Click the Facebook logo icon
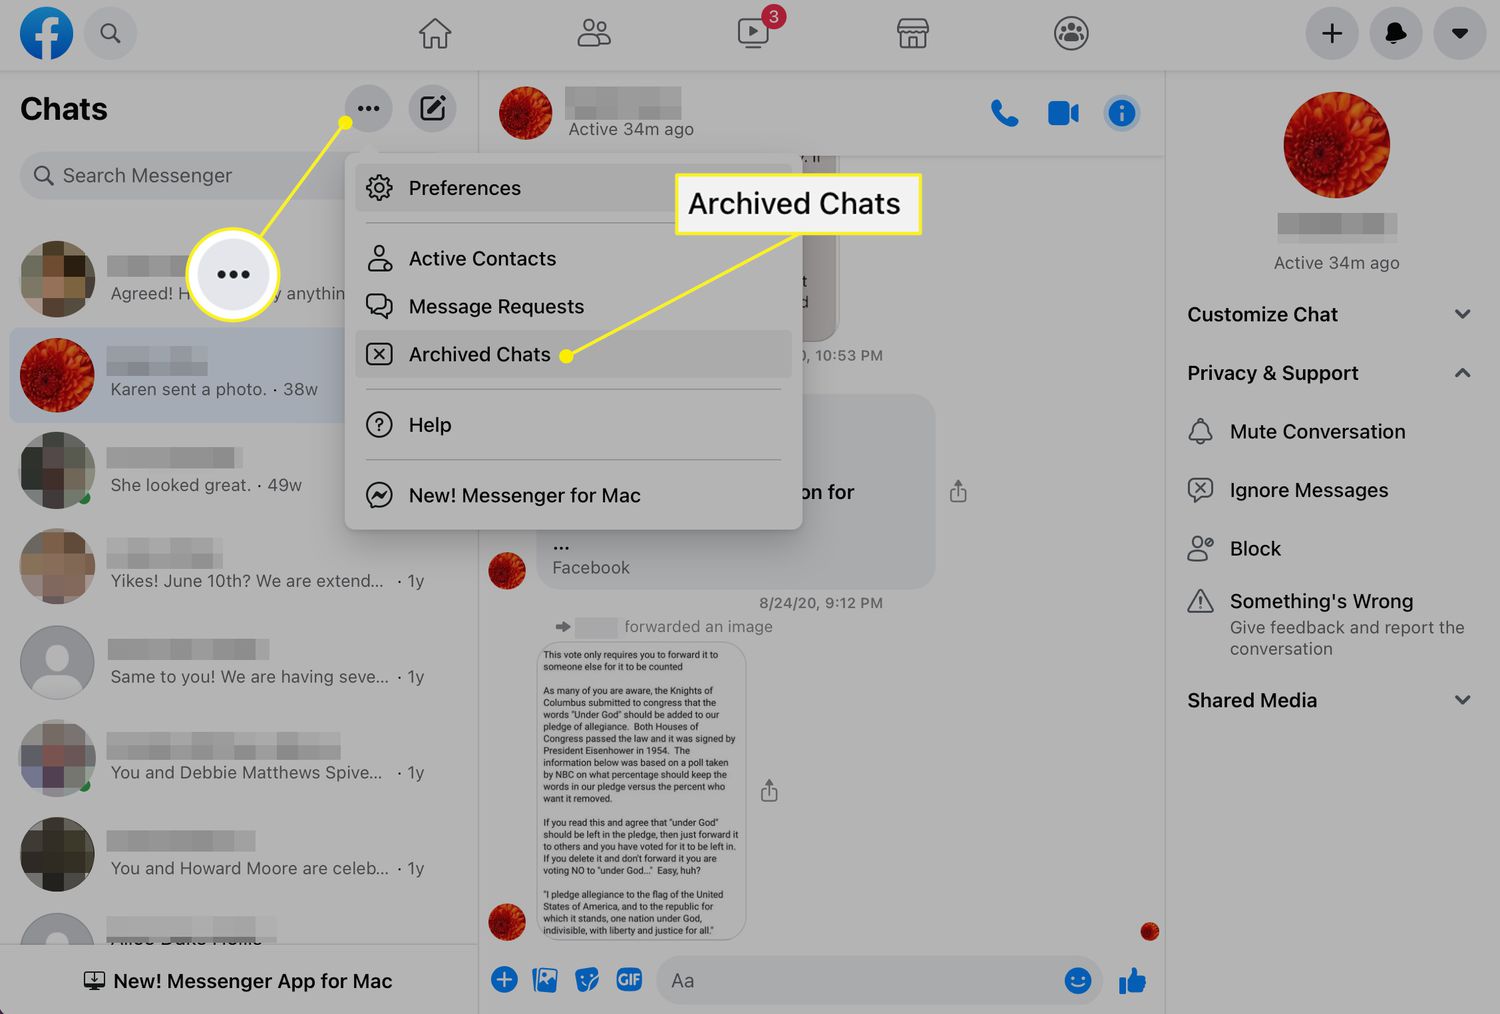This screenshot has height=1014, width=1500. pyautogui.click(x=46, y=33)
